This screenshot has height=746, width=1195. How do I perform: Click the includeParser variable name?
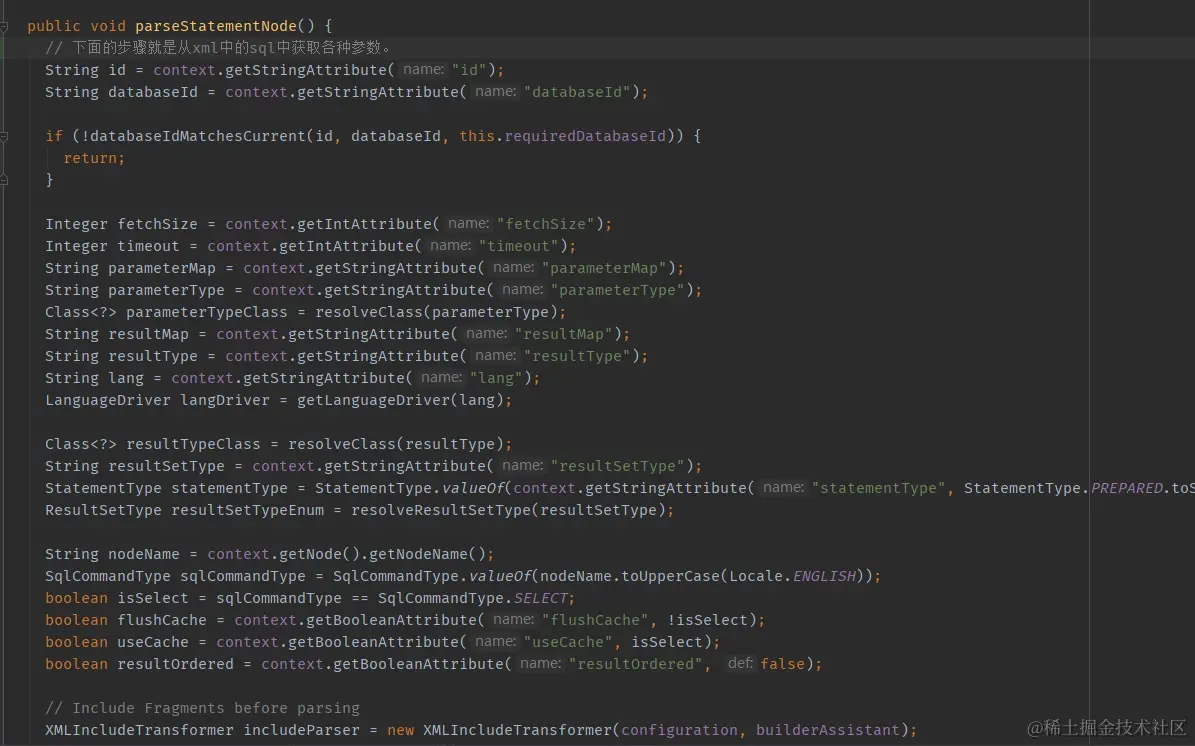tap(301, 730)
